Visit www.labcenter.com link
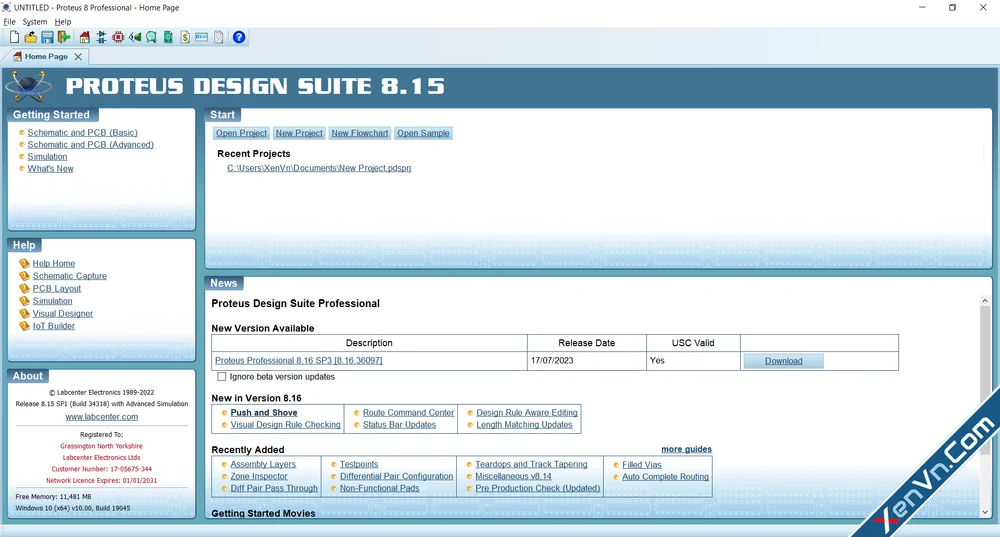The height and width of the screenshot is (537, 1000). pyautogui.click(x=101, y=417)
